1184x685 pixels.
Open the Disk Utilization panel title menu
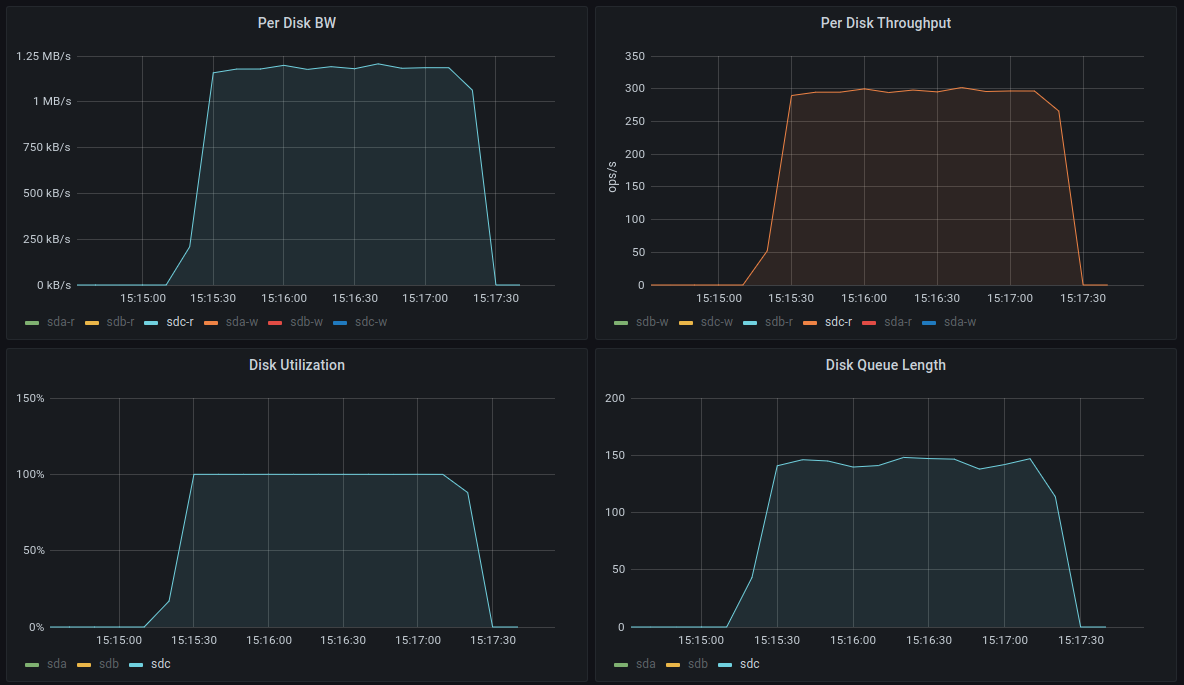pos(297,366)
